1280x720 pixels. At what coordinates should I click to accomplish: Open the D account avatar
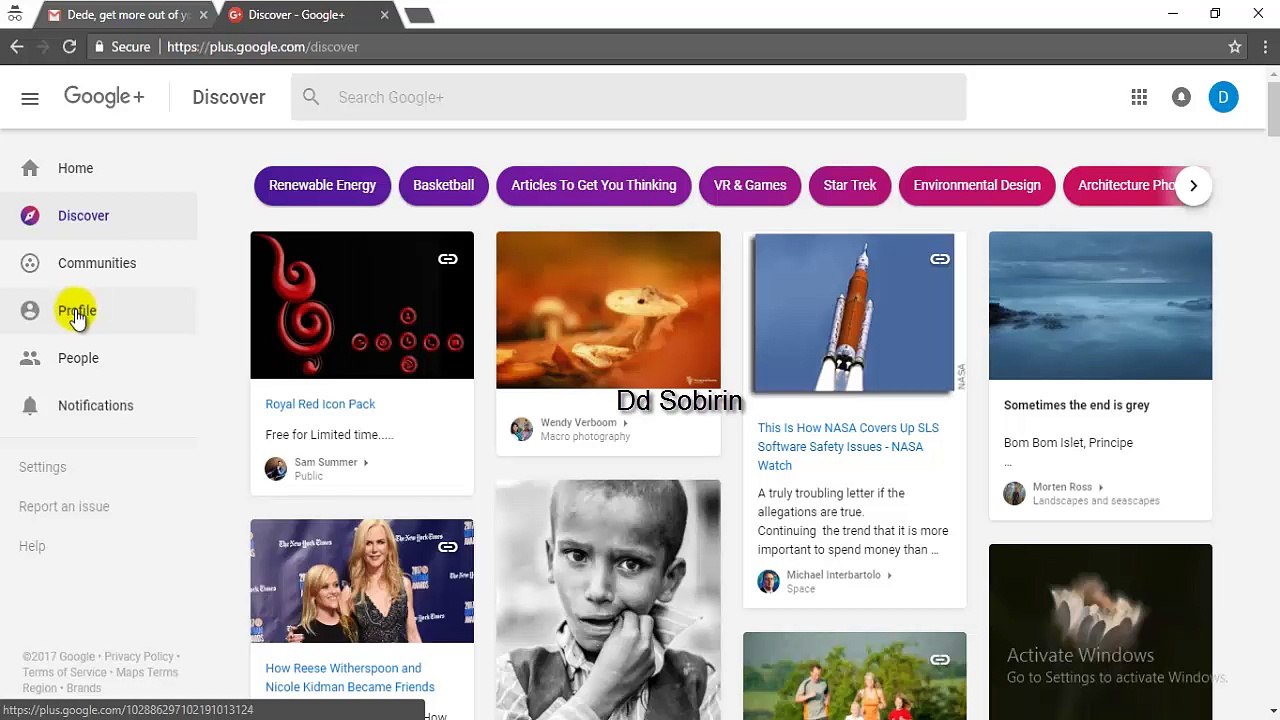[1223, 97]
